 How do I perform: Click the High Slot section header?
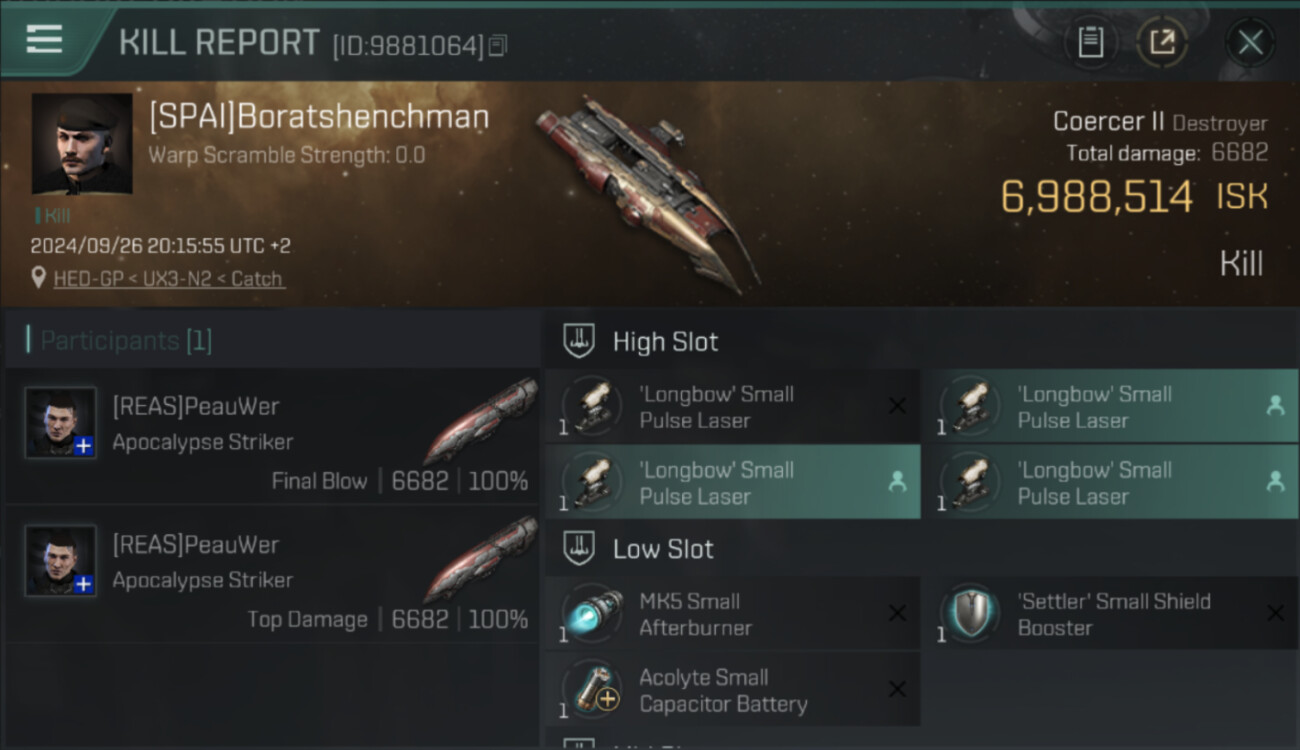(665, 342)
